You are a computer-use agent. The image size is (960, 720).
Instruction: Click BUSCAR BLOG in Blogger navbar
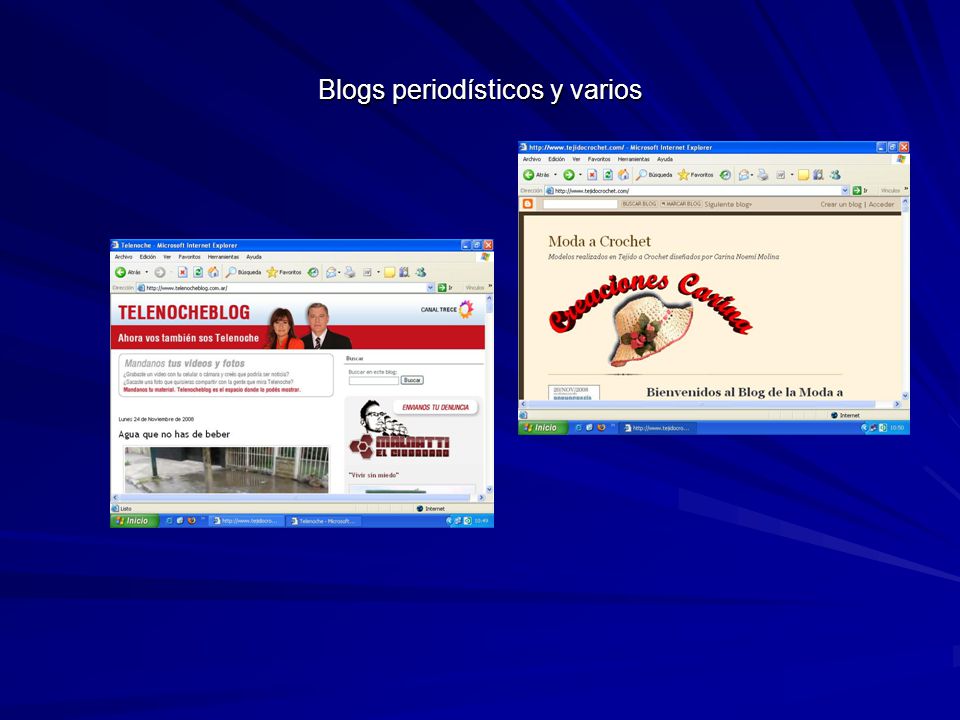(x=639, y=204)
